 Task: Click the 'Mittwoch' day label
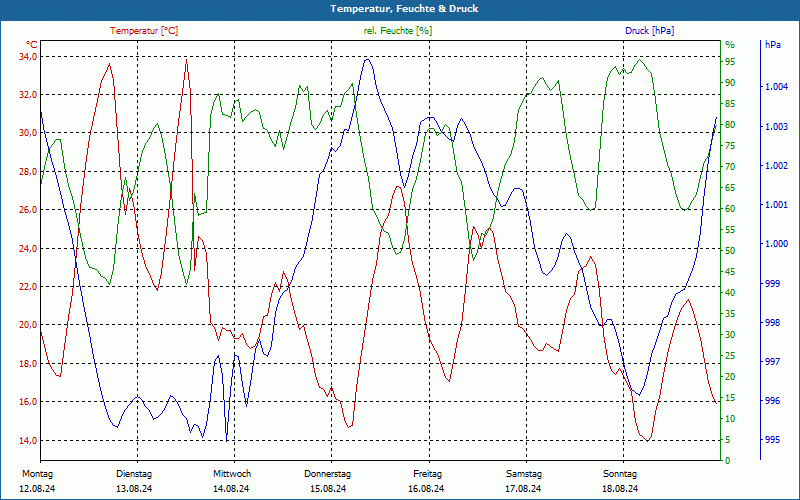[x=232, y=474]
